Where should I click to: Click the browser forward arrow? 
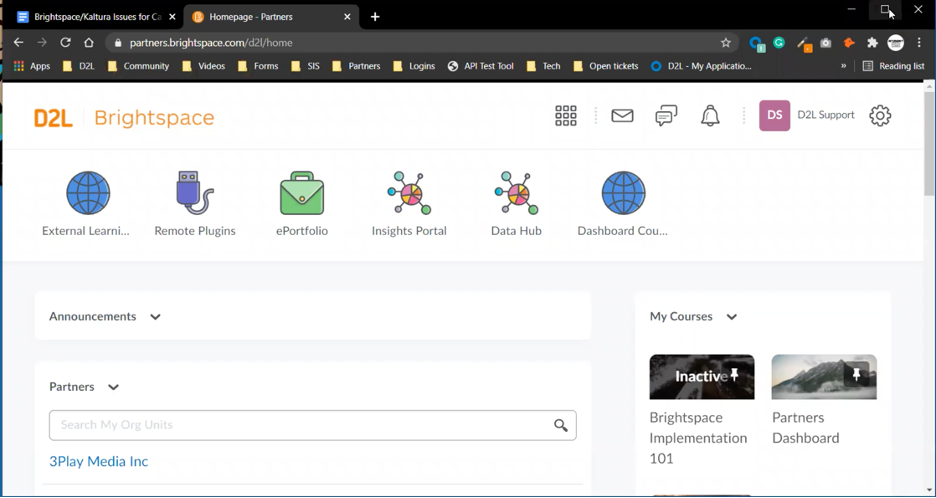click(42, 42)
